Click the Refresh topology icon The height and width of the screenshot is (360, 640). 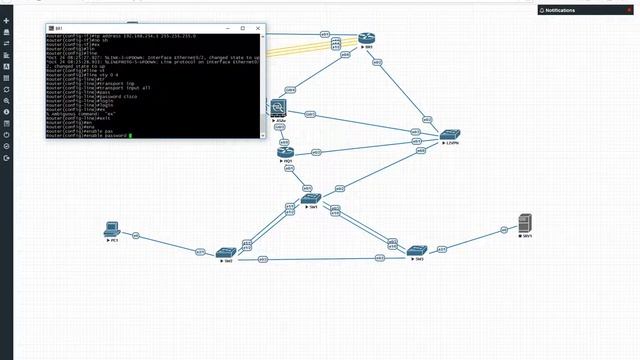[6, 89]
